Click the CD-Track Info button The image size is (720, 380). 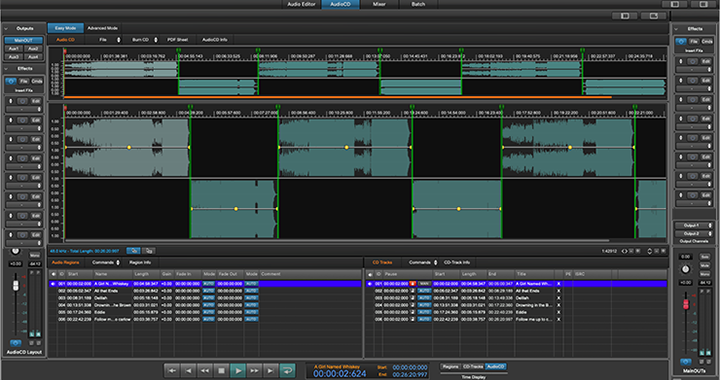click(457, 263)
